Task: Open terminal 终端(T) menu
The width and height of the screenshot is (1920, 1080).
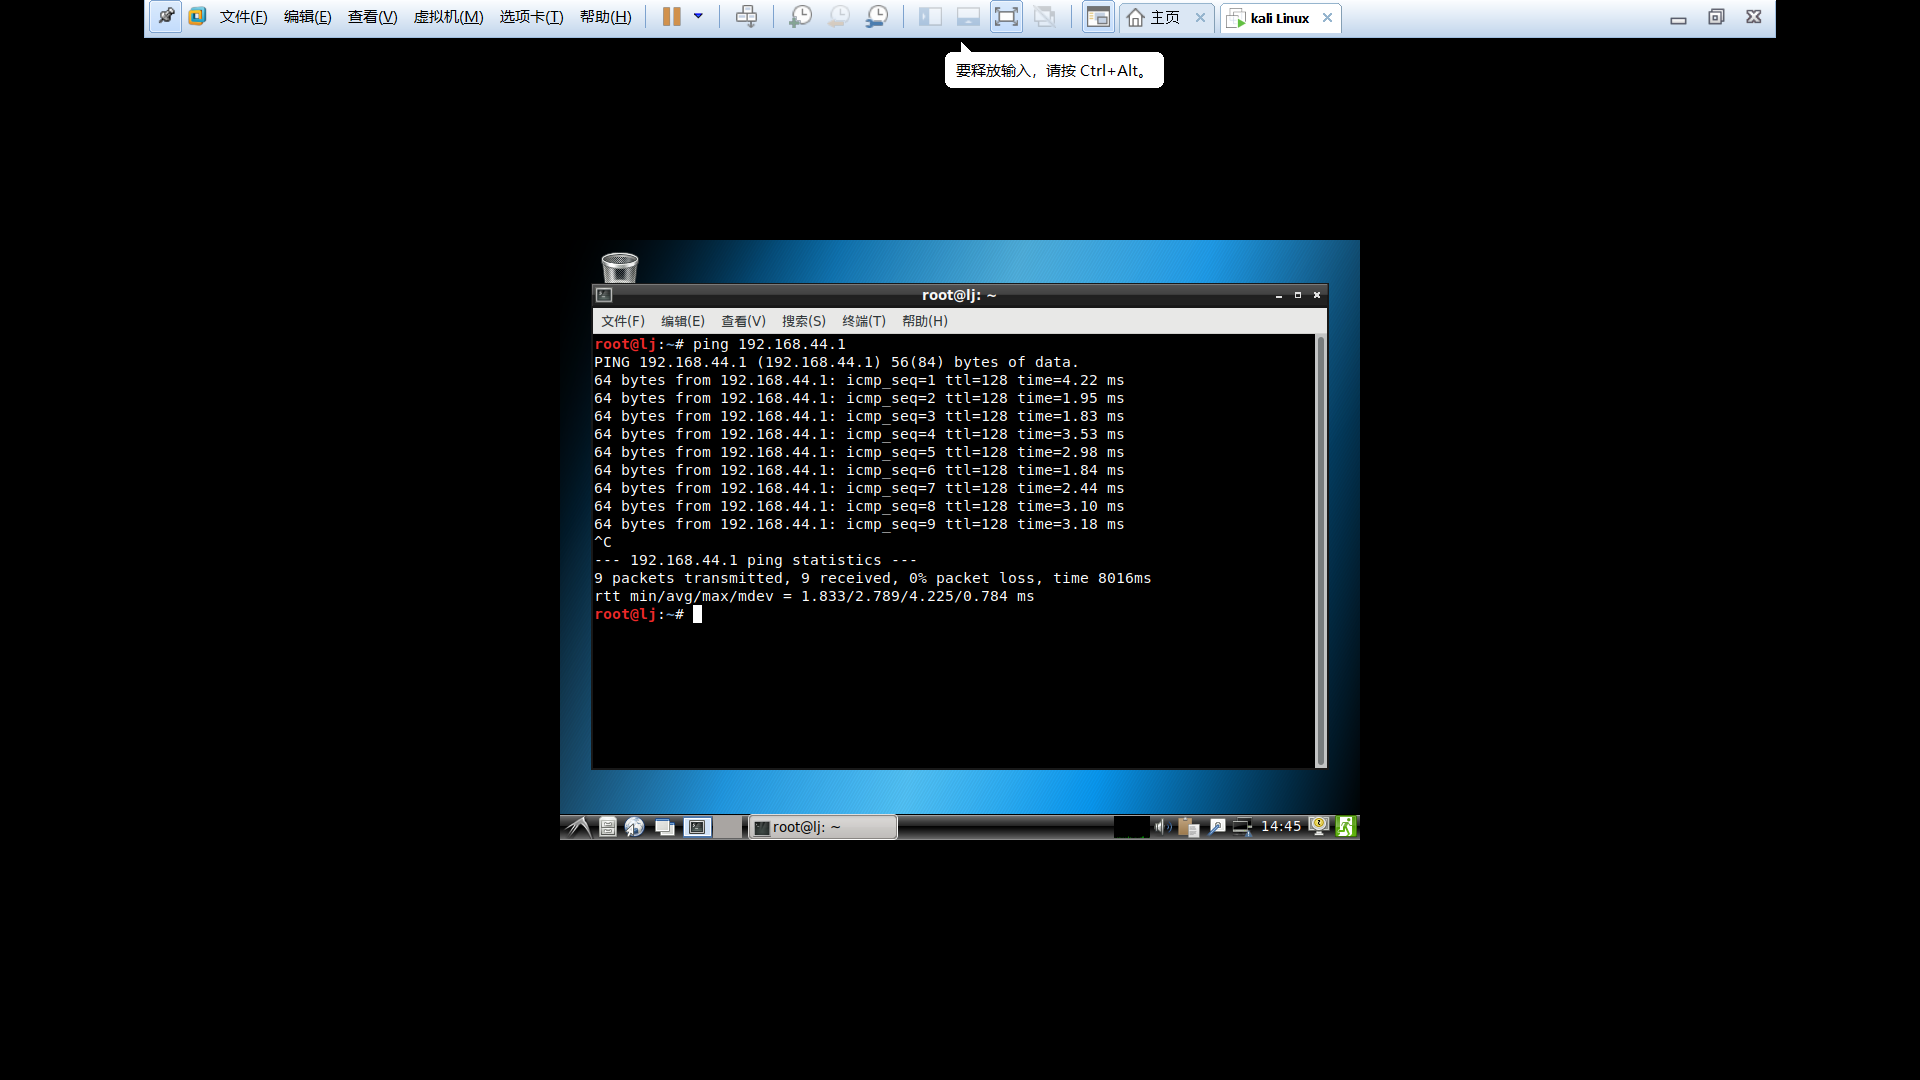Action: tap(863, 321)
